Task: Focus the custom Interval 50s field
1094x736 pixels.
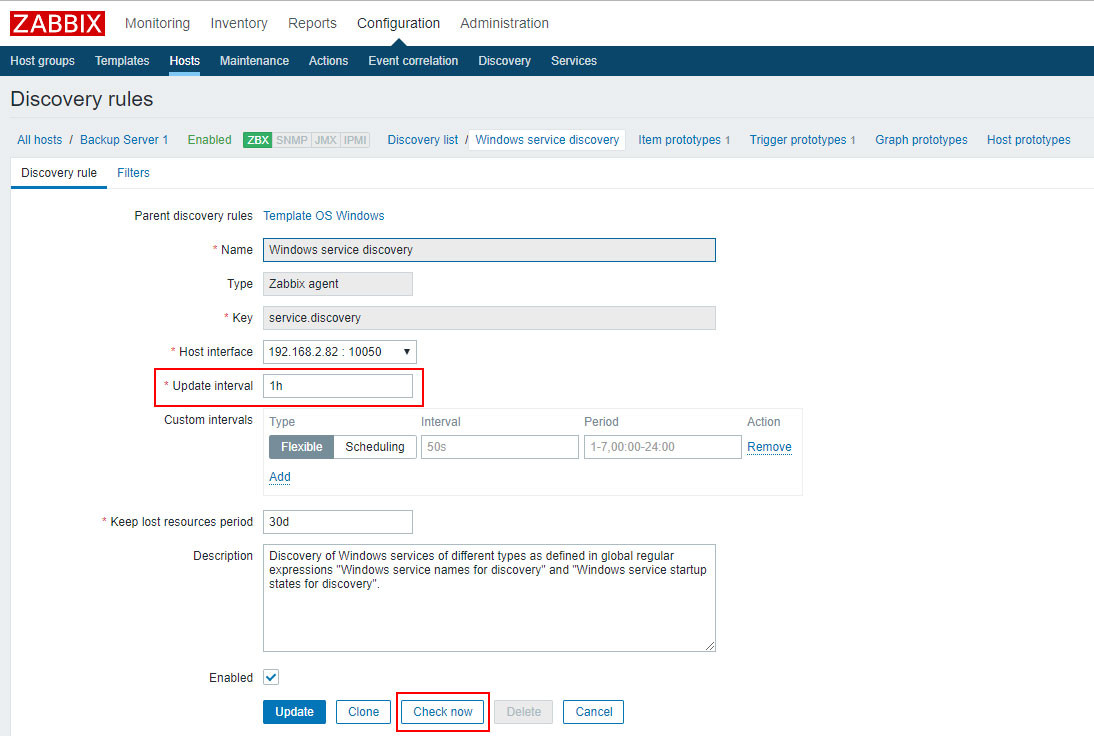Action: click(500, 446)
